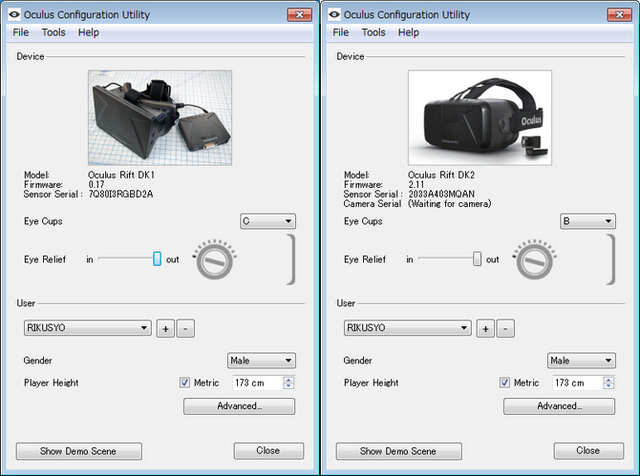The height and width of the screenshot is (476, 640).
Task: Open the File menu in the DK1 window
Action: [20, 32]
